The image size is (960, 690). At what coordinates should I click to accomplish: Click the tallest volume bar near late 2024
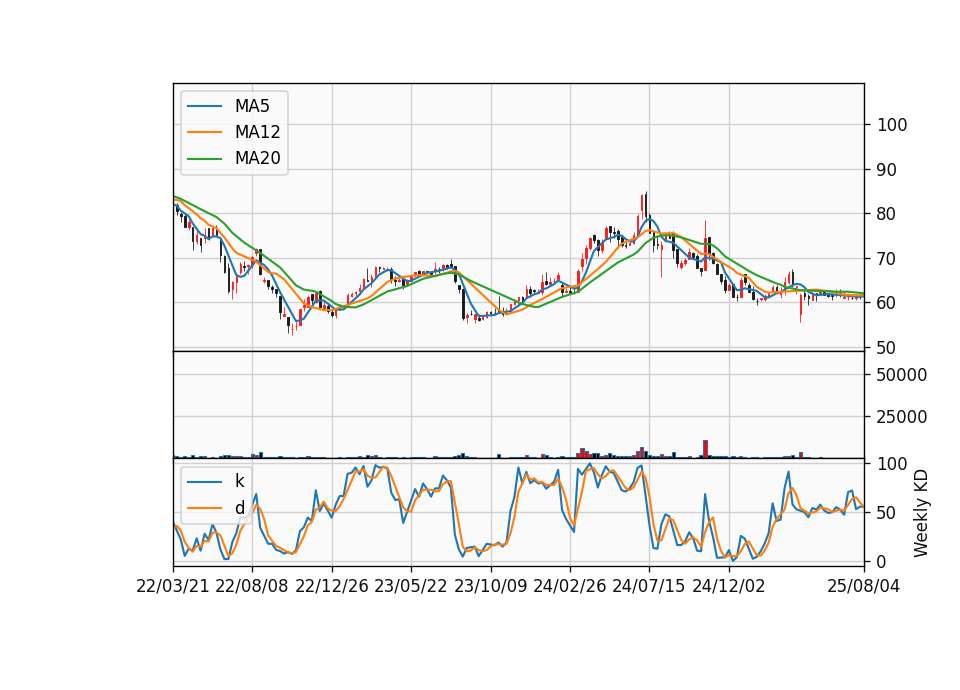705,449
